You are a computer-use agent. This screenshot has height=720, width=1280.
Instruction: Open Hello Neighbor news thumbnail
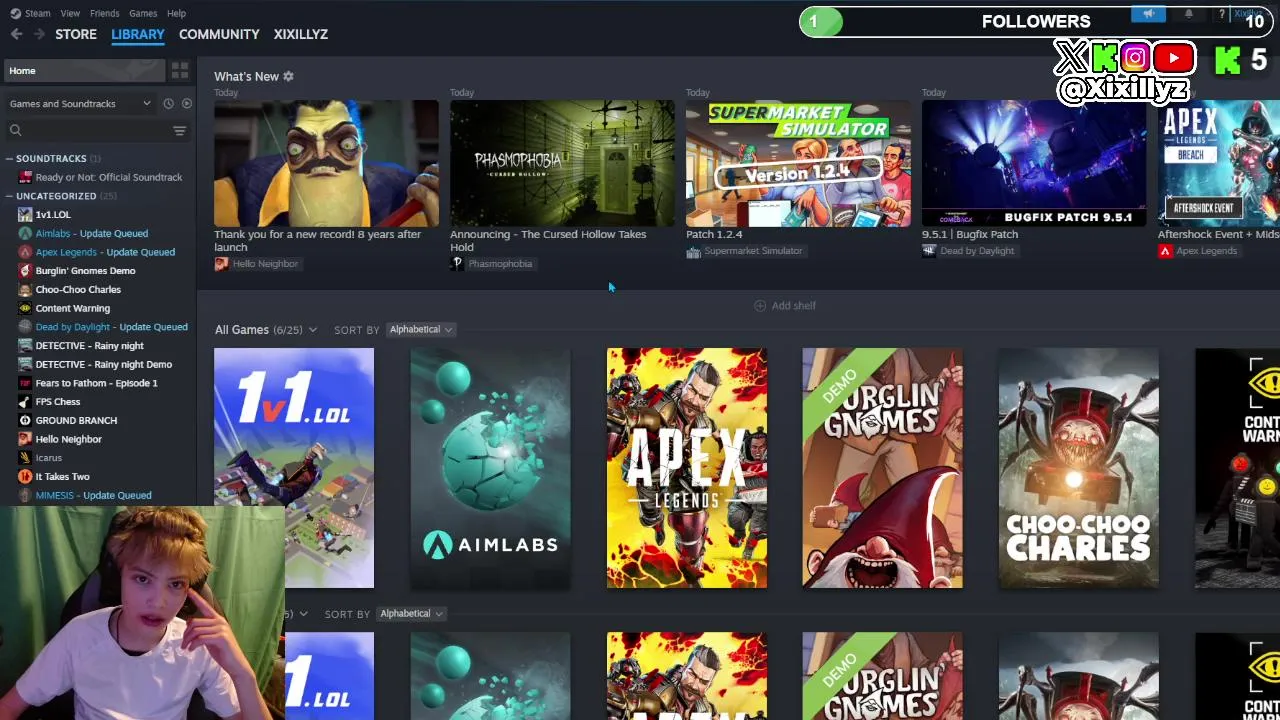(326, 163)
